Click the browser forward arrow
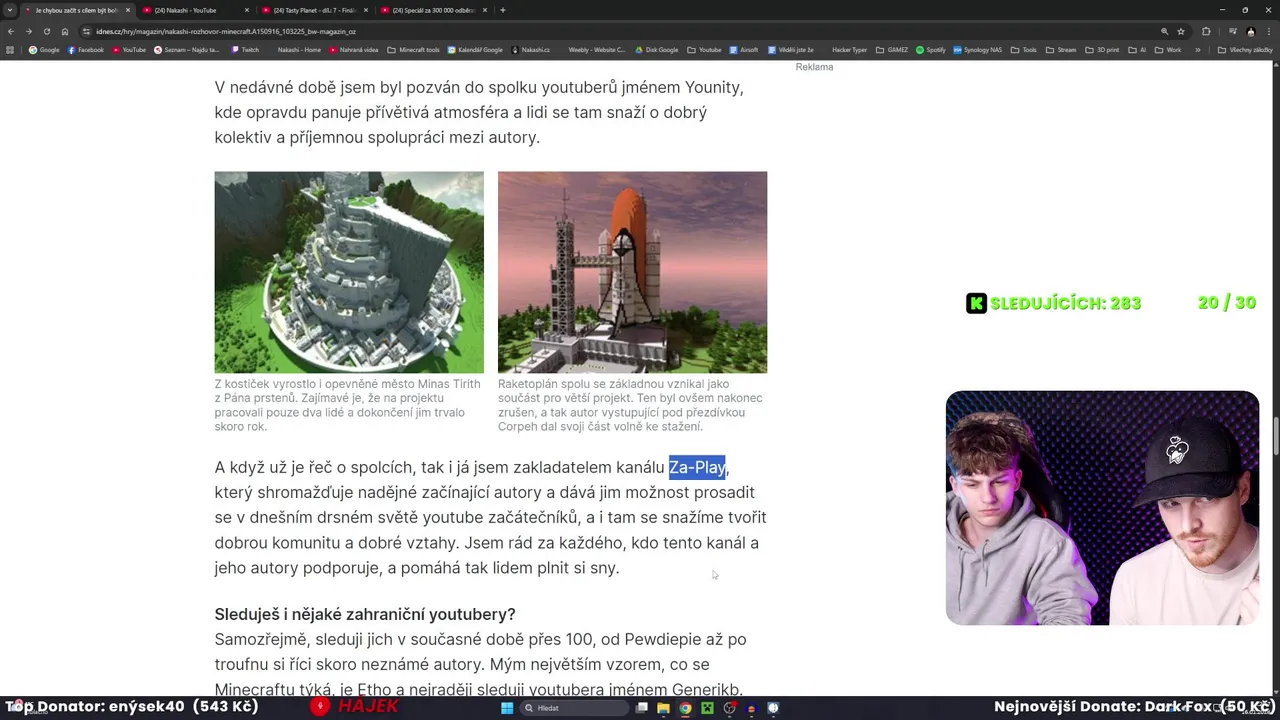The height and width of the screenshot is (720, 1280). pyautogui.click(x=29, y=31)
